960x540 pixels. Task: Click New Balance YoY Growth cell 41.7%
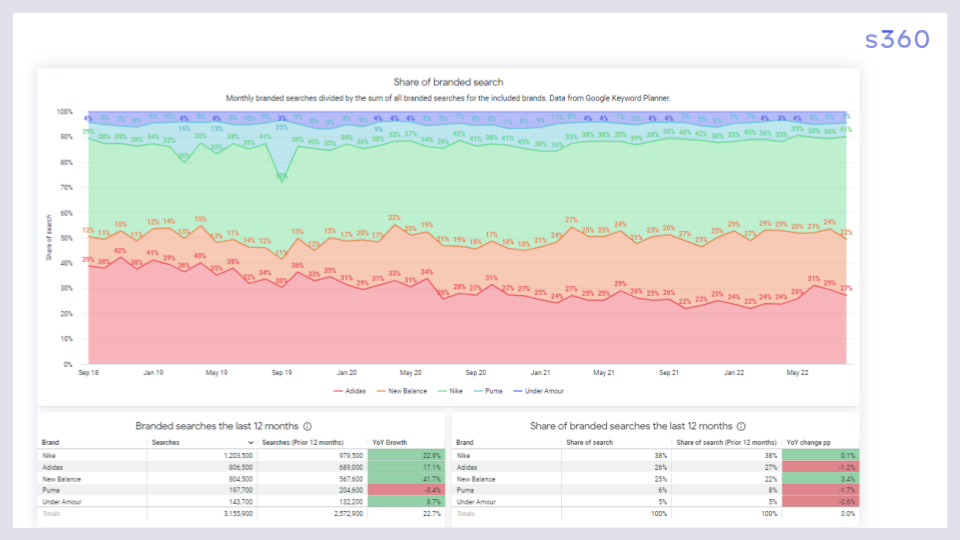406,479
